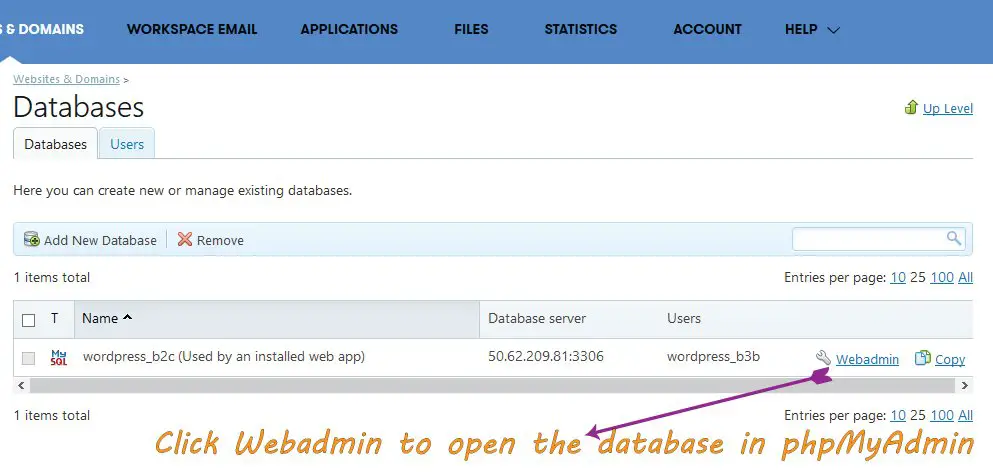The image size is (993, 472).
Task: Click the Users column header
Action: 684,318
